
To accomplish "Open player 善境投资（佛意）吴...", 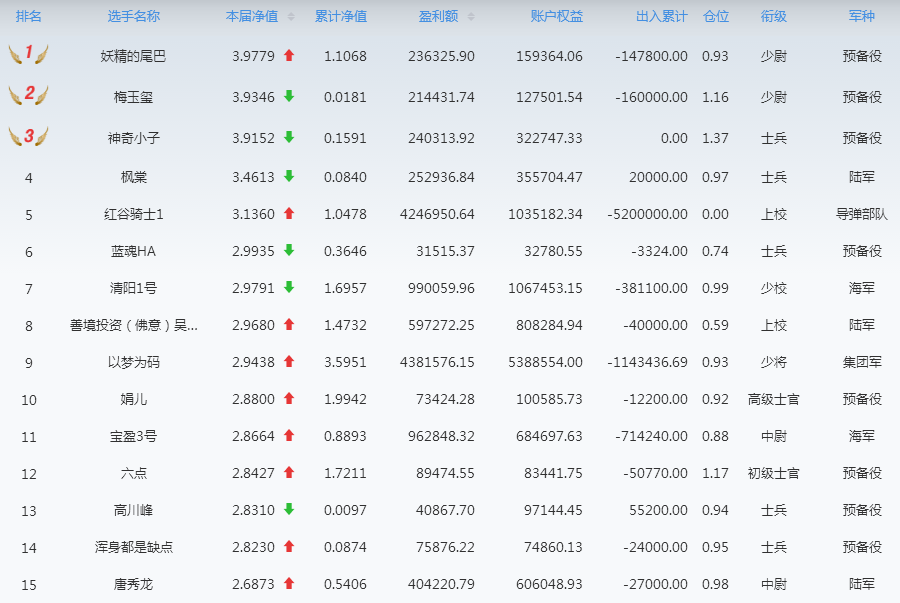I will pos(133,325).
